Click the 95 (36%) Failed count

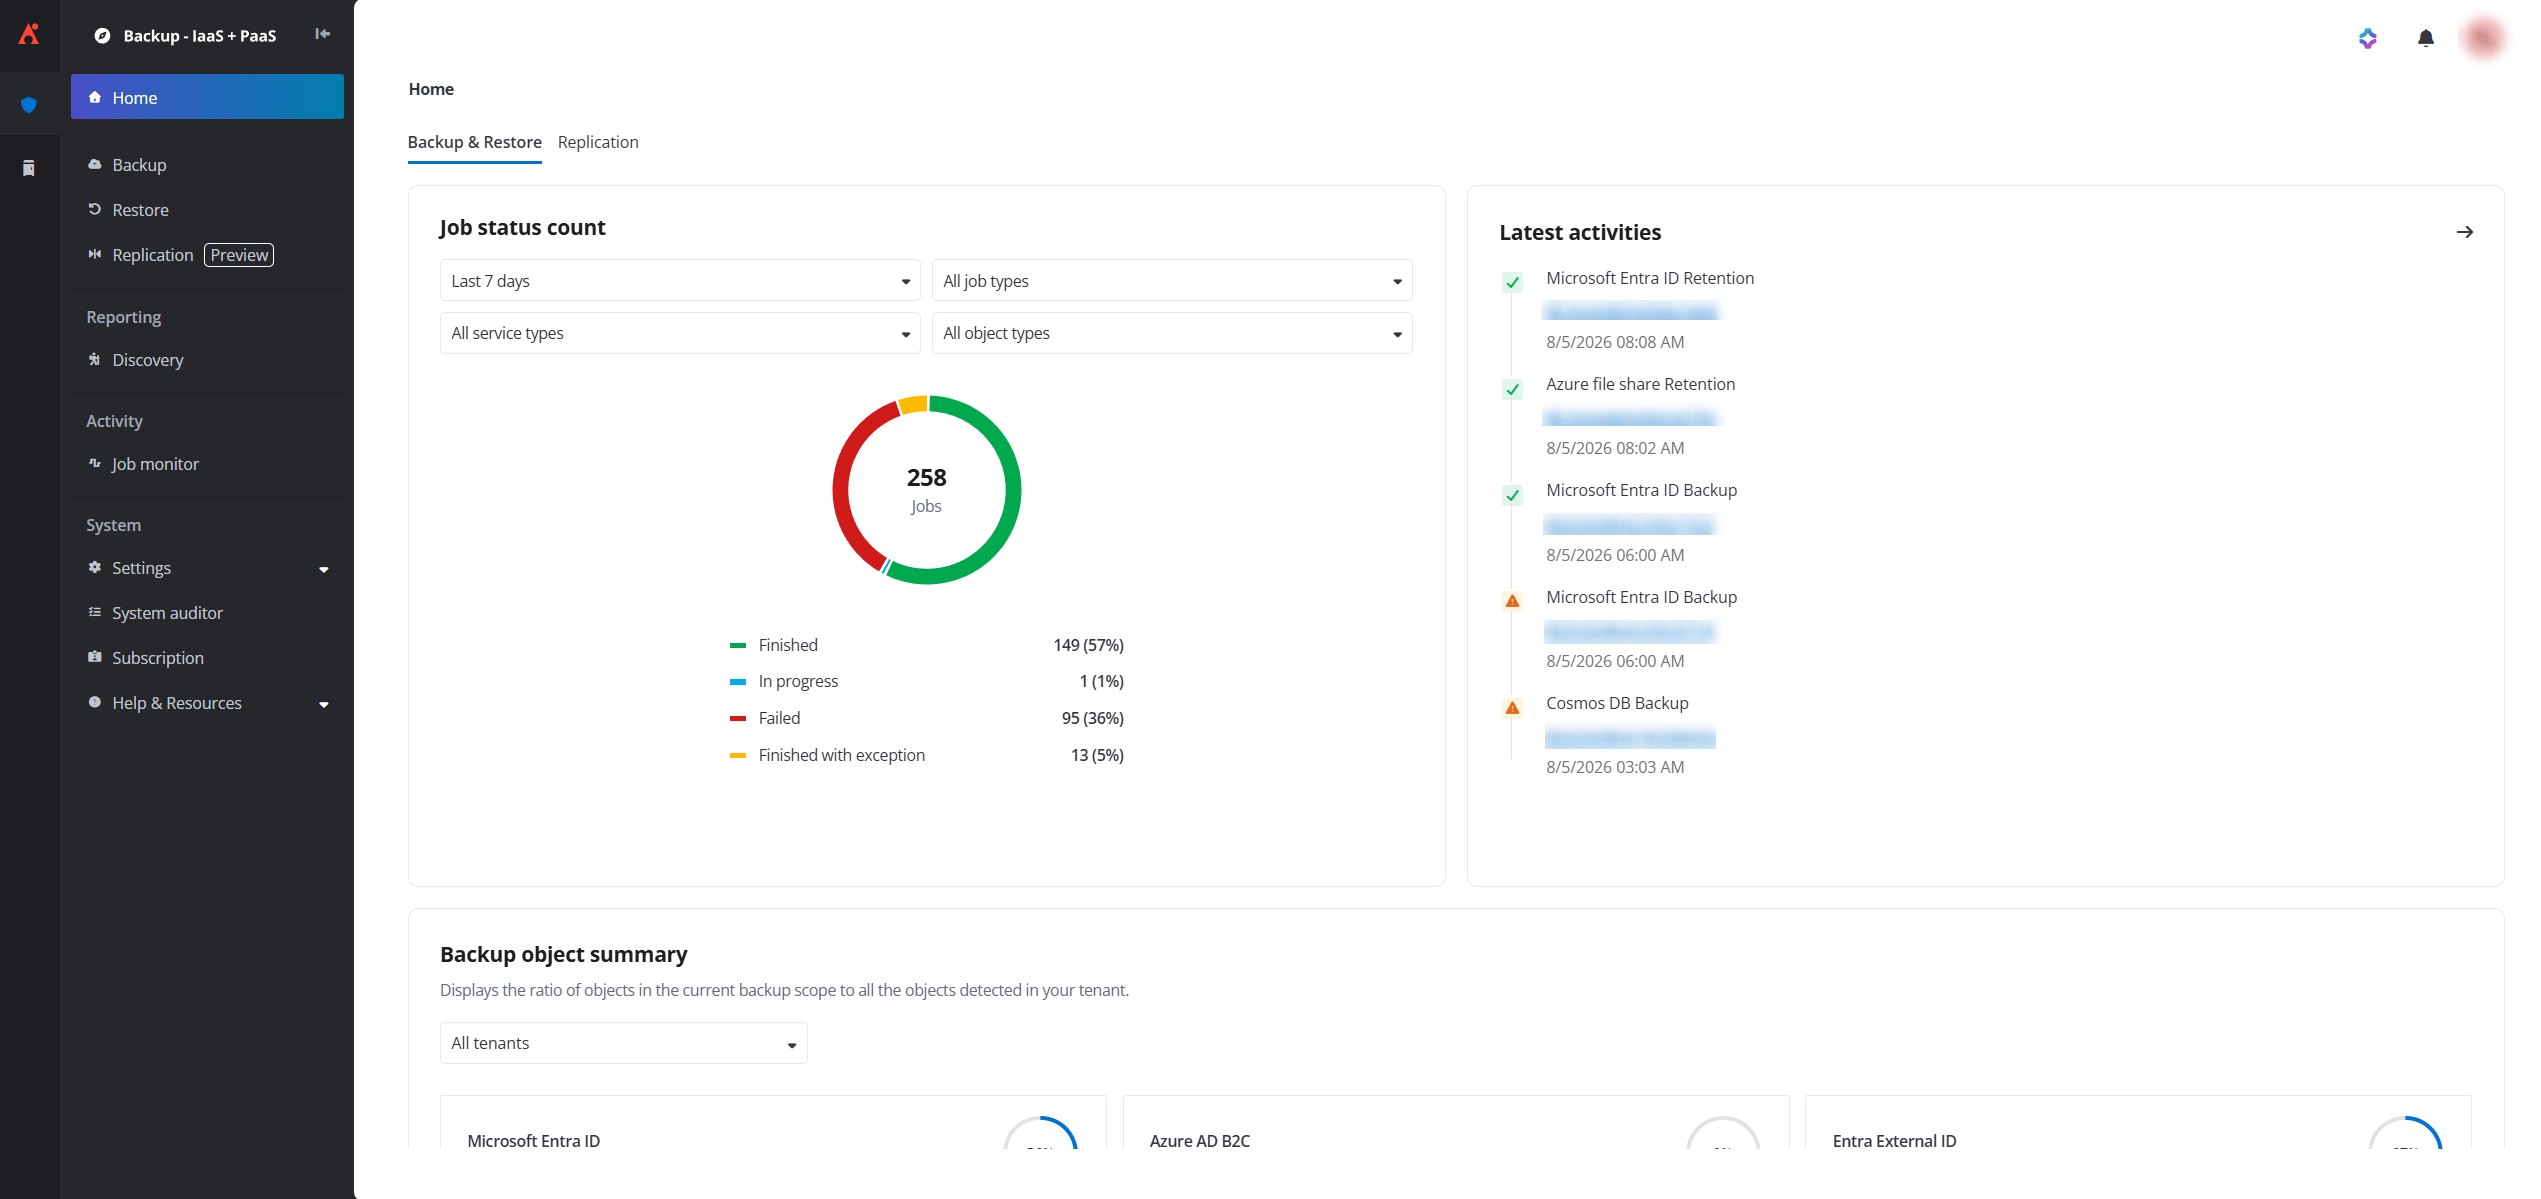pos(1092,718)
